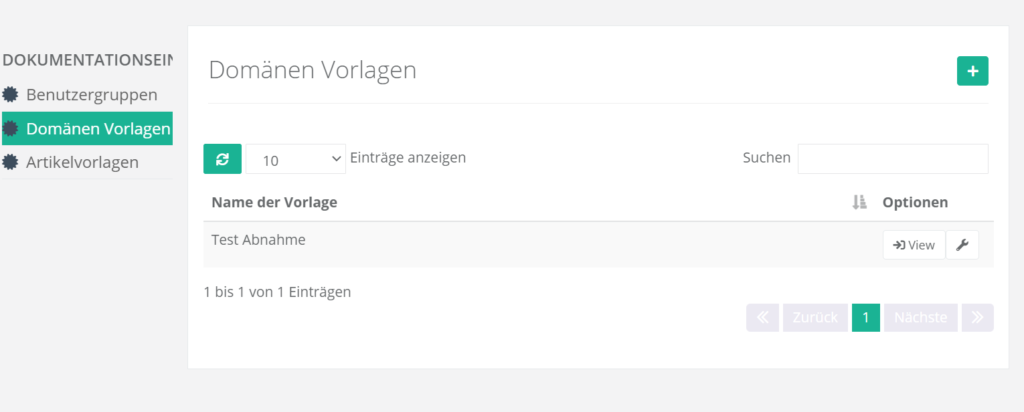Viewport: 1024px width, 412px height.
Task: Focus the Suchen search field
Action: click(892, 158)
